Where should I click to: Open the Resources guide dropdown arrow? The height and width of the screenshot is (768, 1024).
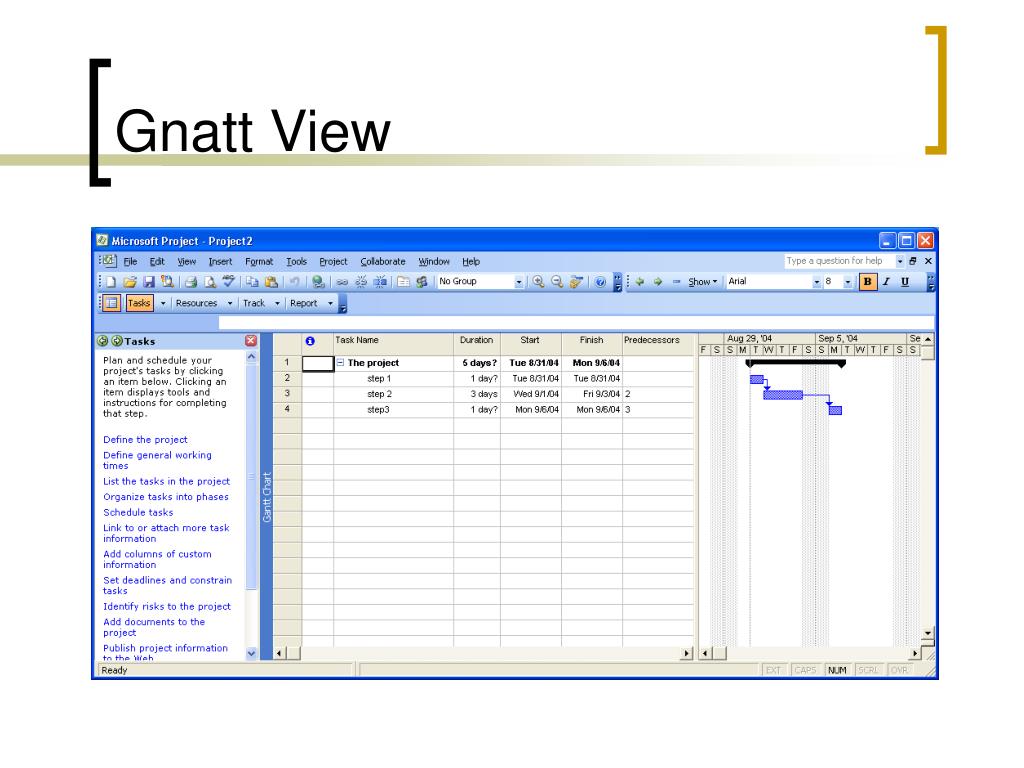(x=230, y=303)
